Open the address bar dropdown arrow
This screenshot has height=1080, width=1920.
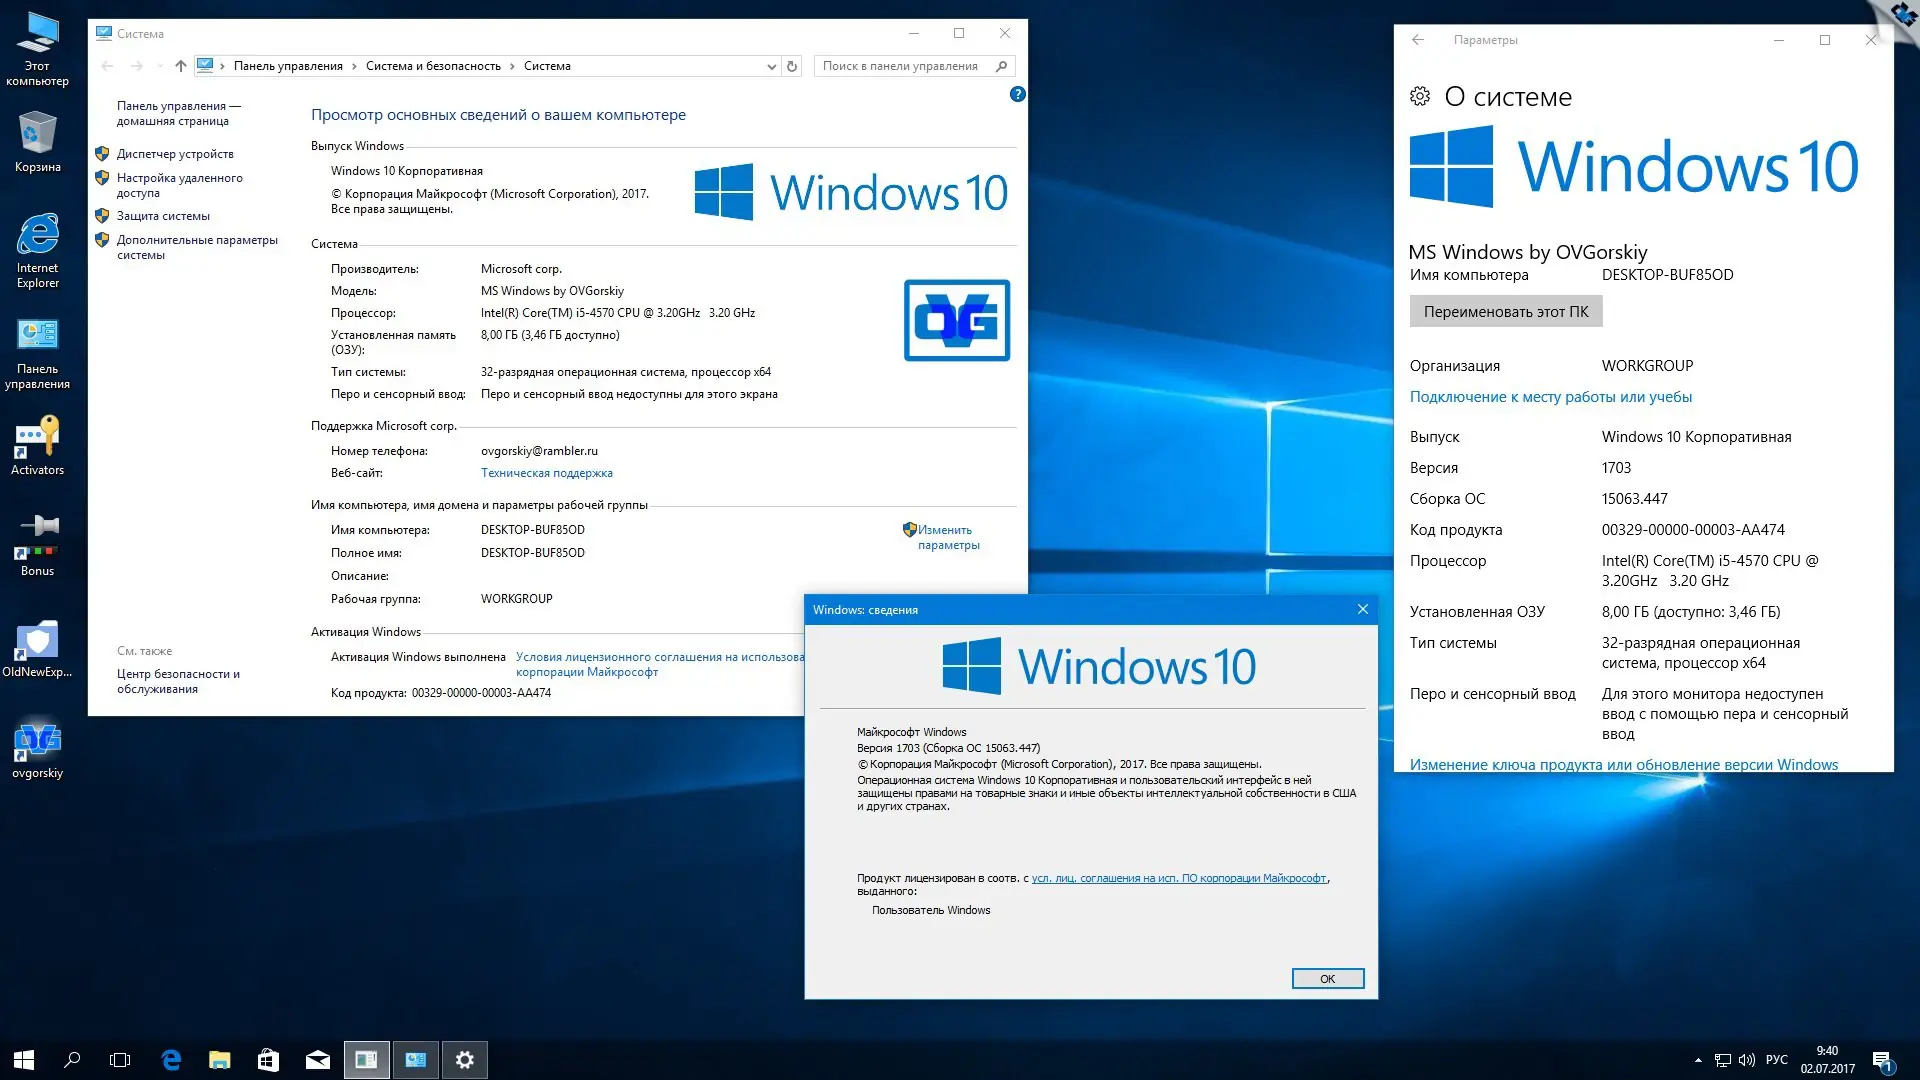[x=770, y=65]
